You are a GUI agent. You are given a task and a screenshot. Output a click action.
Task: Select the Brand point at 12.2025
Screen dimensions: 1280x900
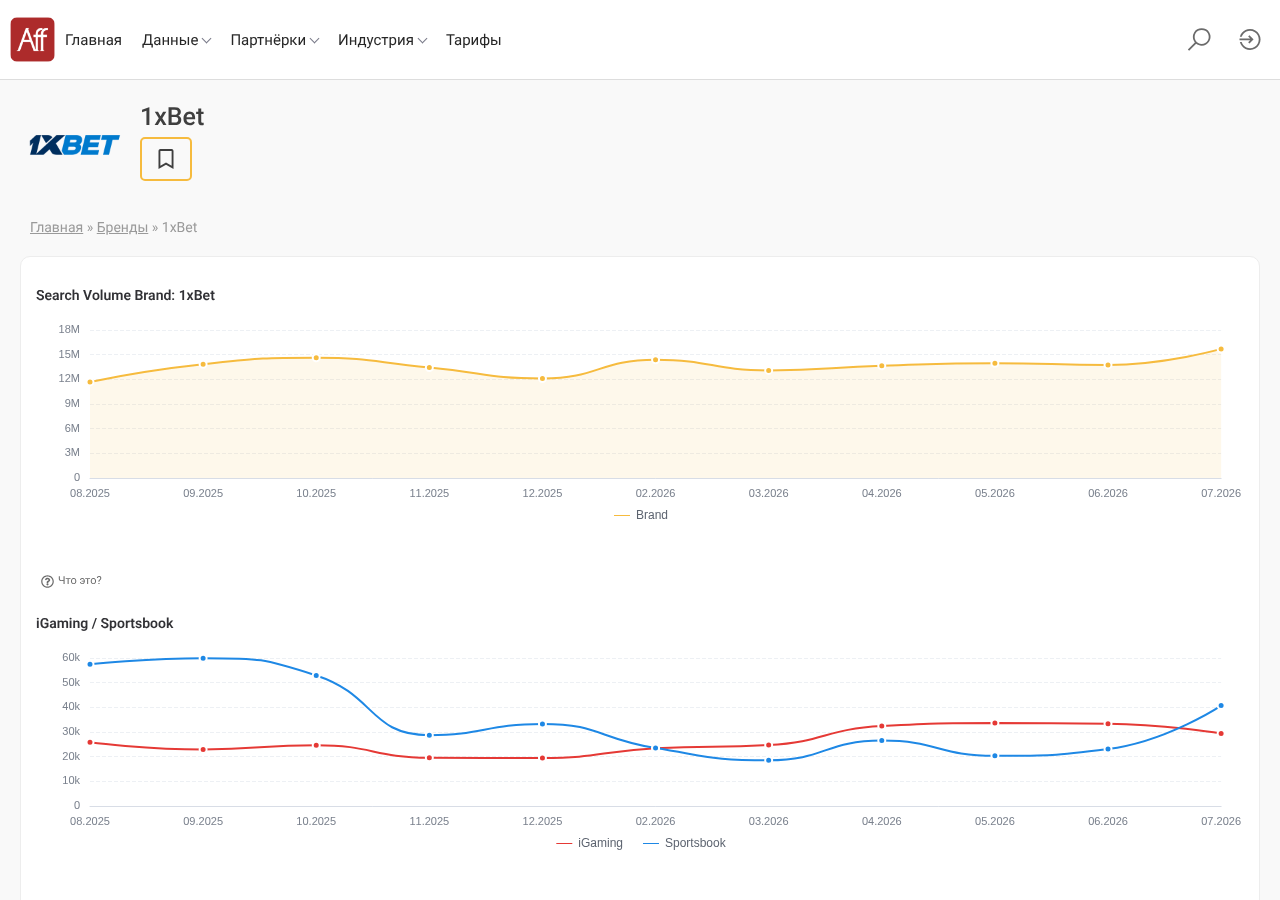pos(542,378)
